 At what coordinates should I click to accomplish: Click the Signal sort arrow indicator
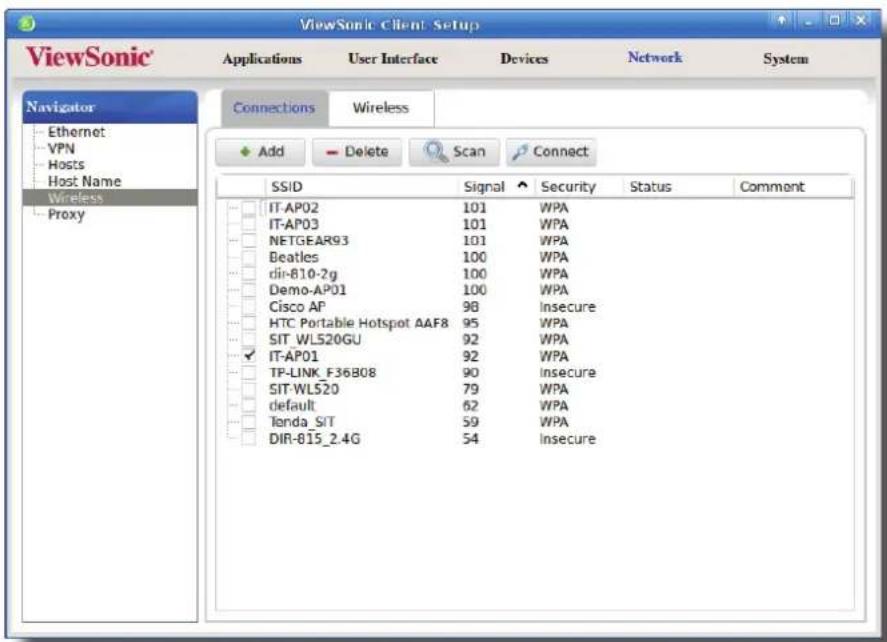[x=523, y=185]
